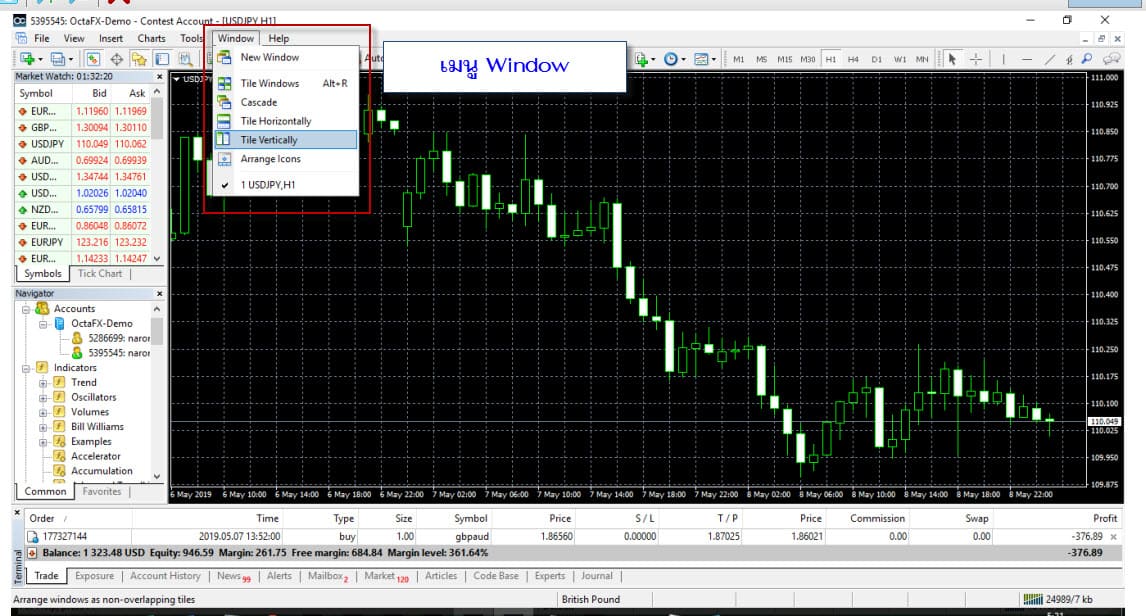Select the standard arrow cursor tool

pyautogui.click(x=953, y=59)
